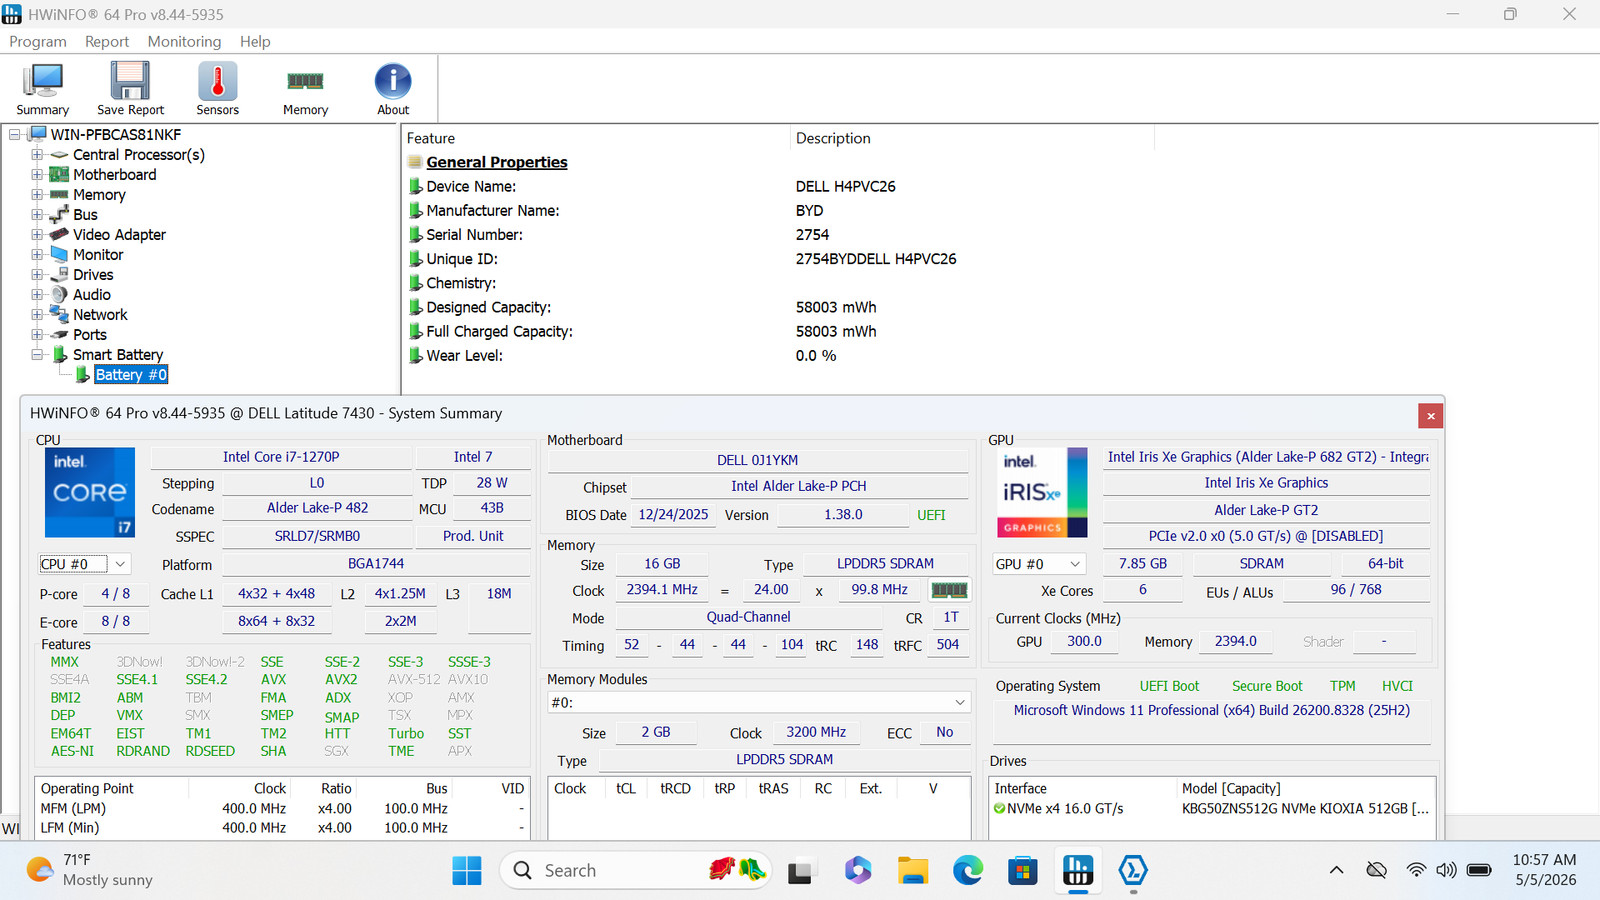Expand the Central Processor(s) node
The height and width of the screenshot is (900, 1600).
(37, 155)
